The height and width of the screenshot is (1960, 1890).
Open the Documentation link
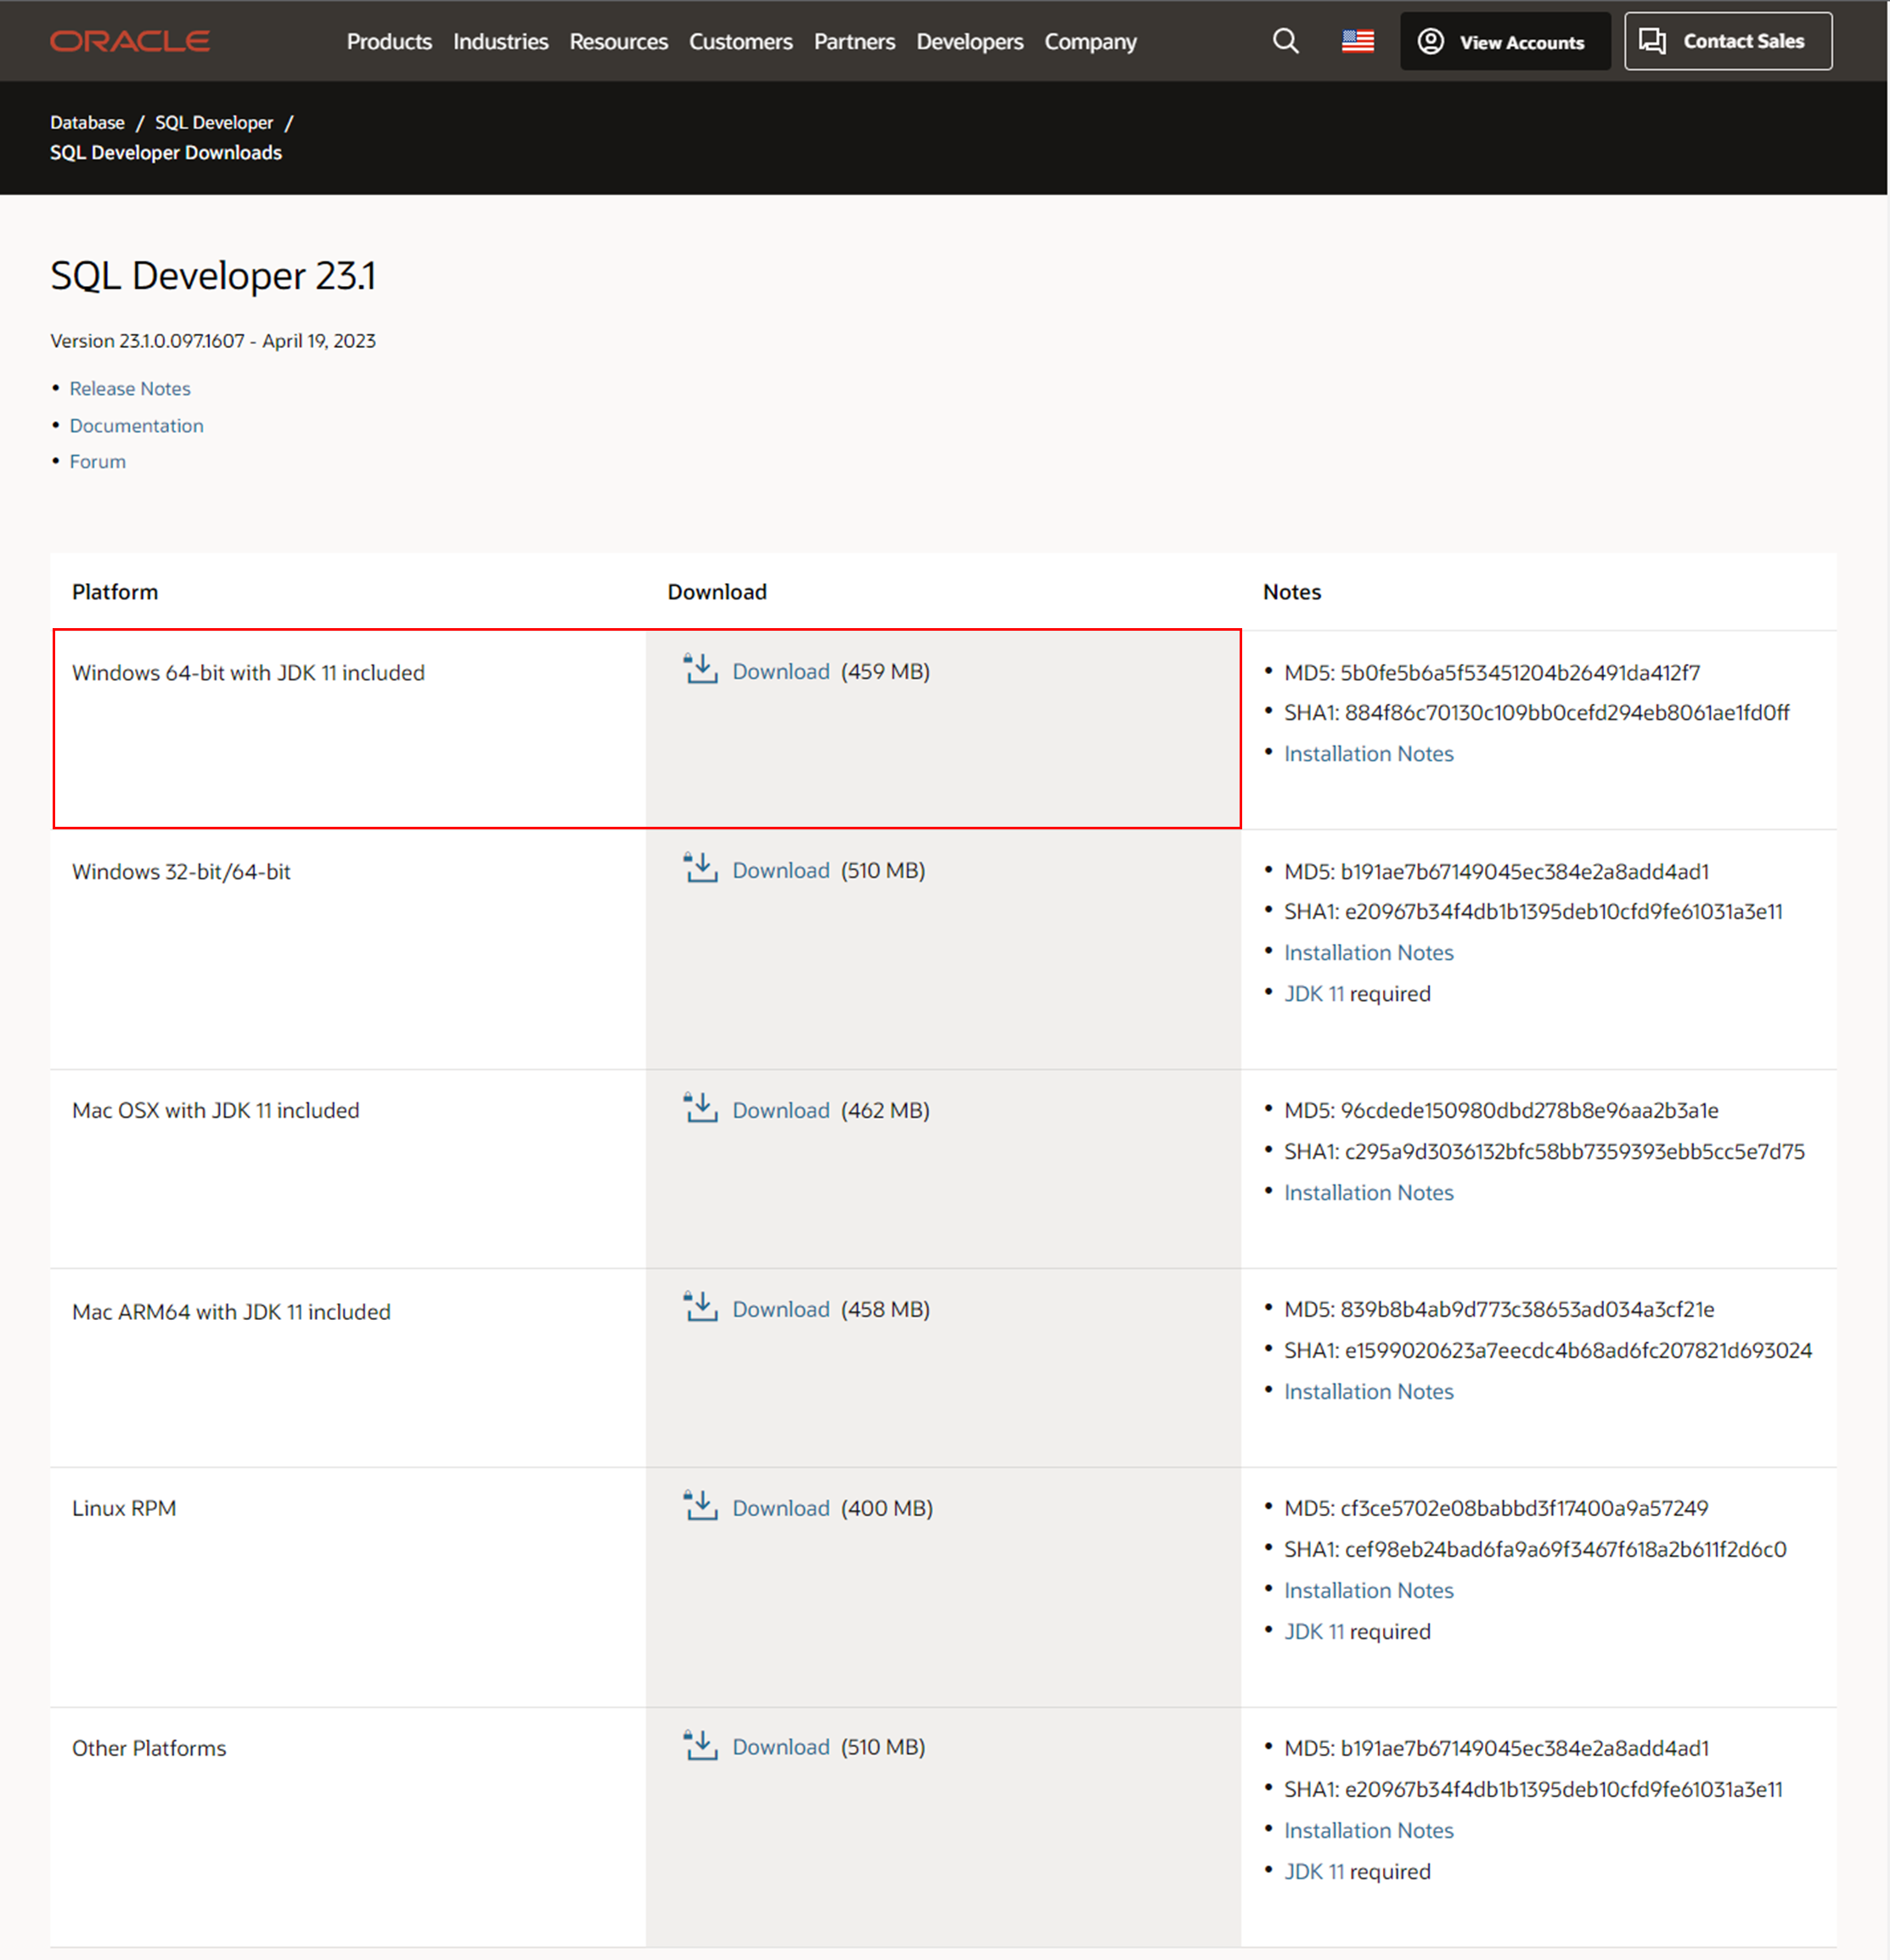pos(136,425)
